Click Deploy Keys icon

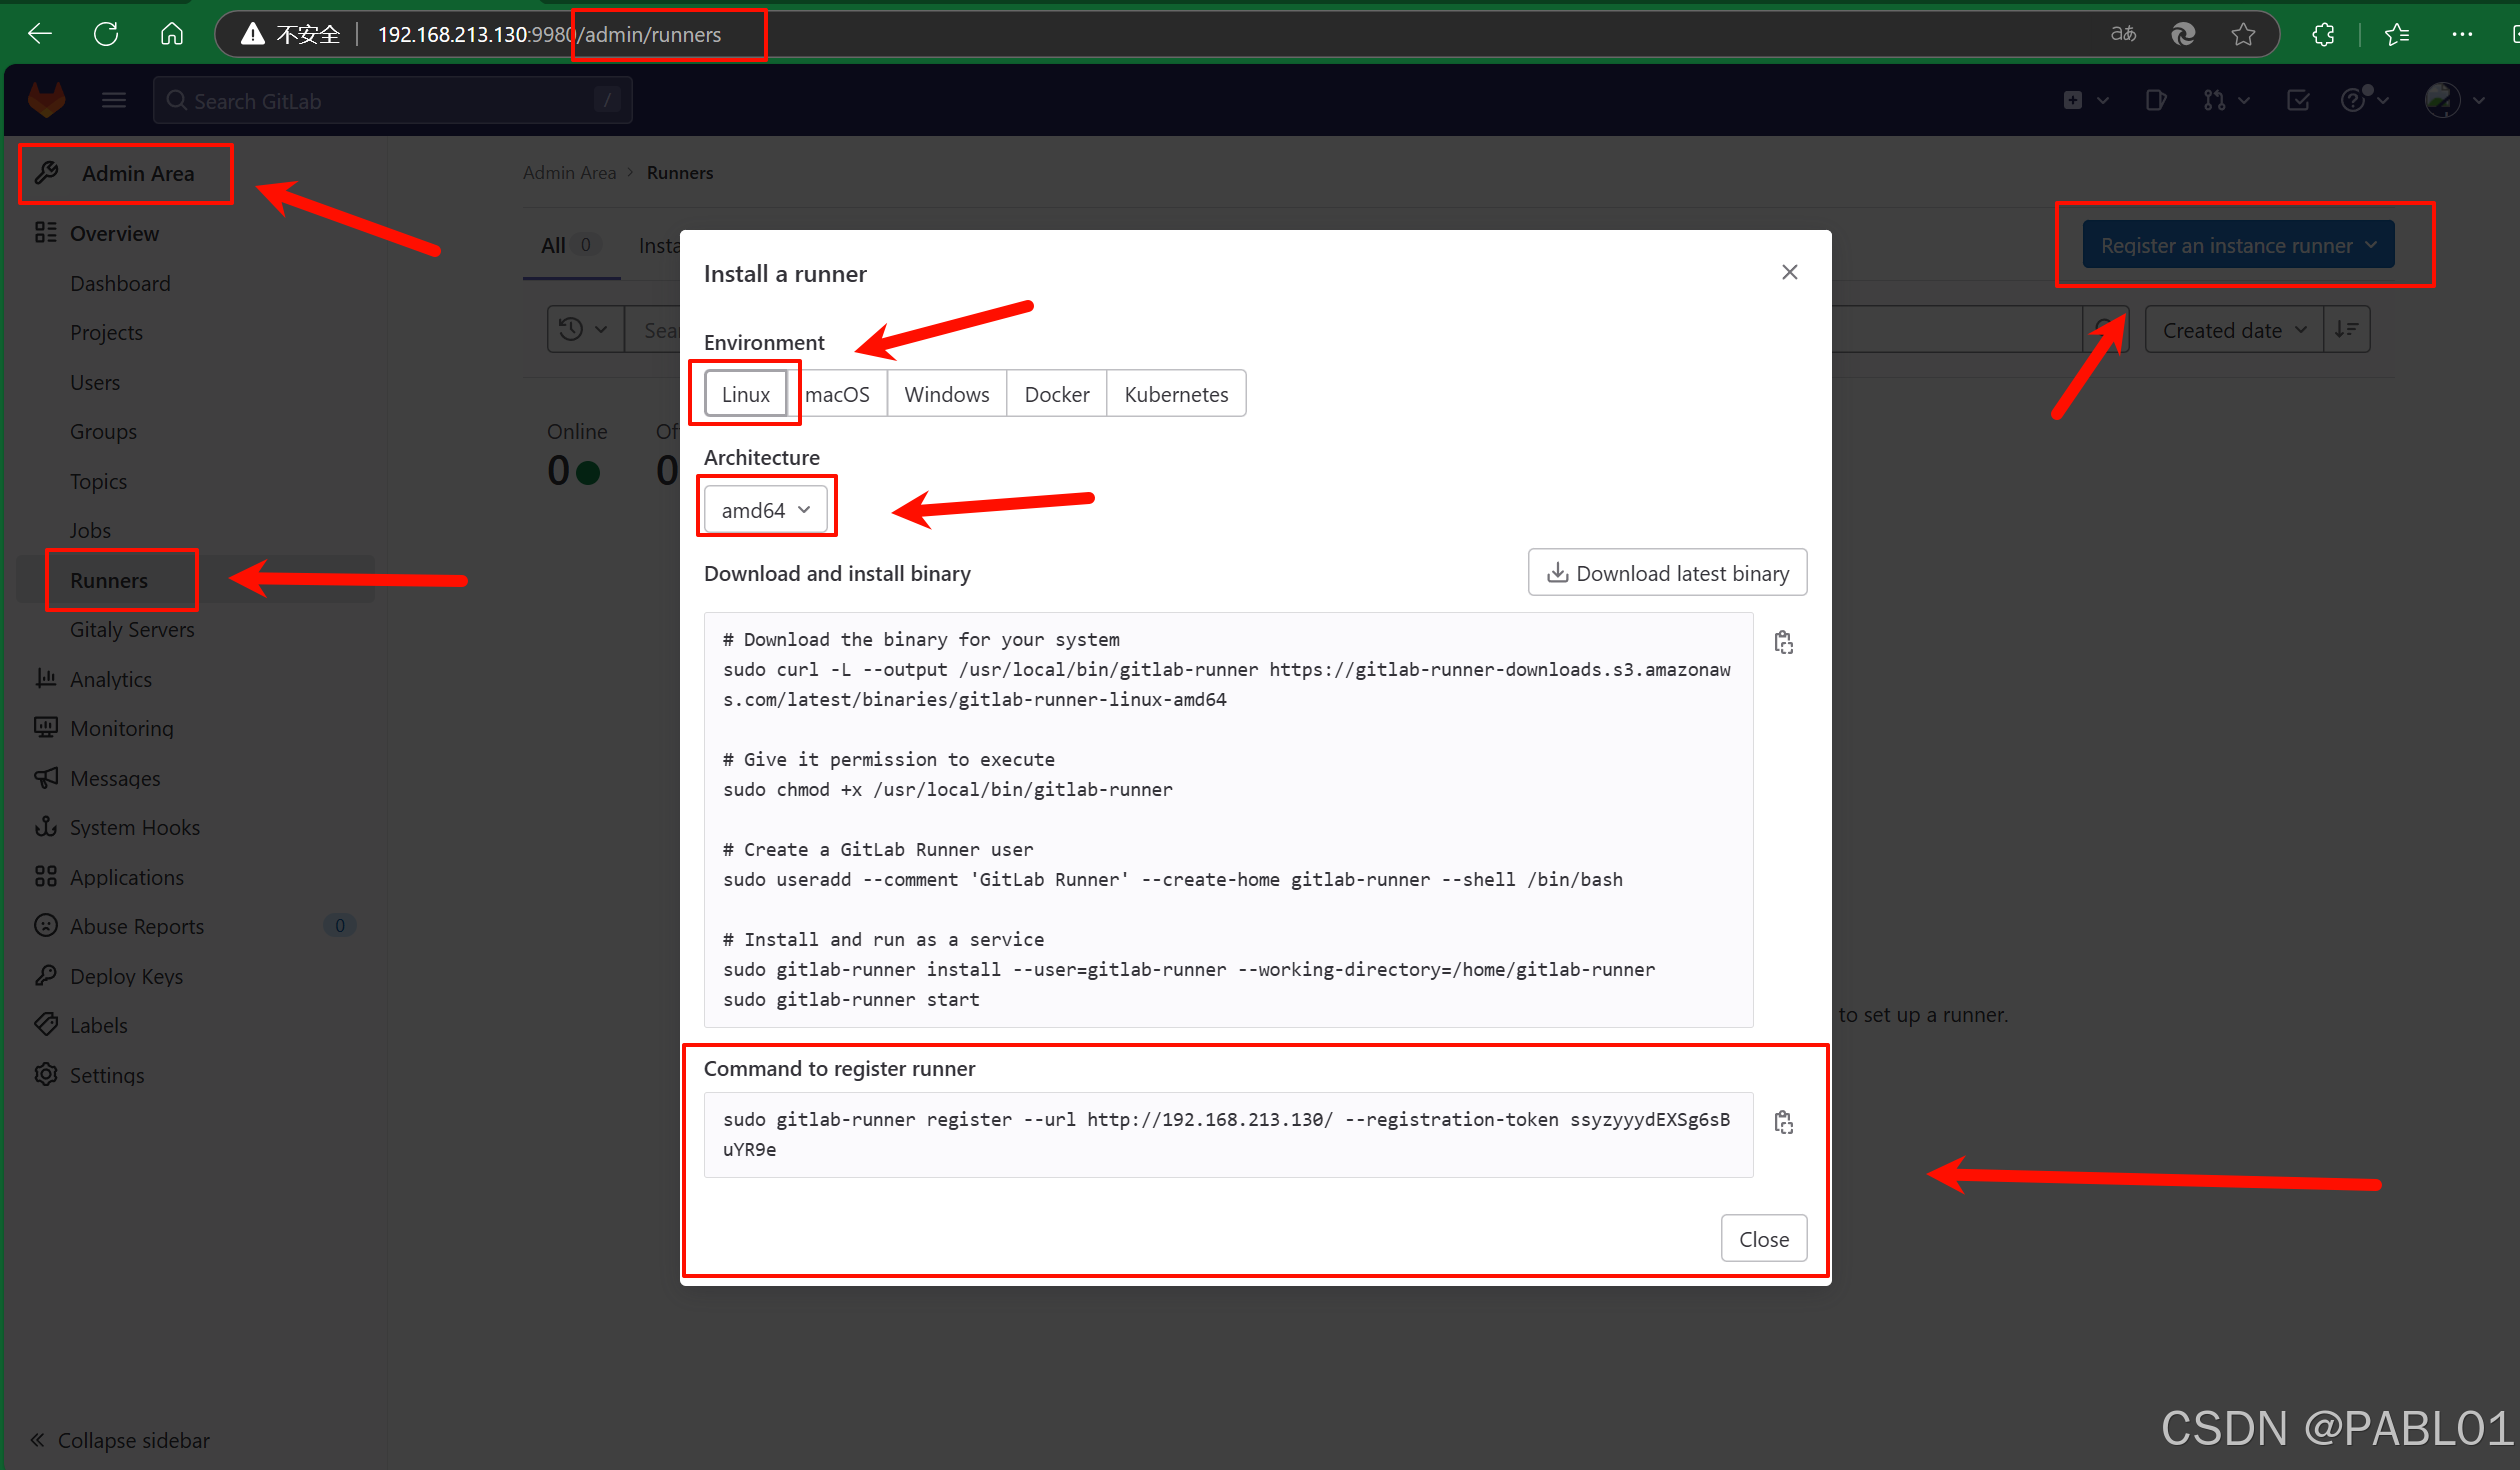(47, 975)
